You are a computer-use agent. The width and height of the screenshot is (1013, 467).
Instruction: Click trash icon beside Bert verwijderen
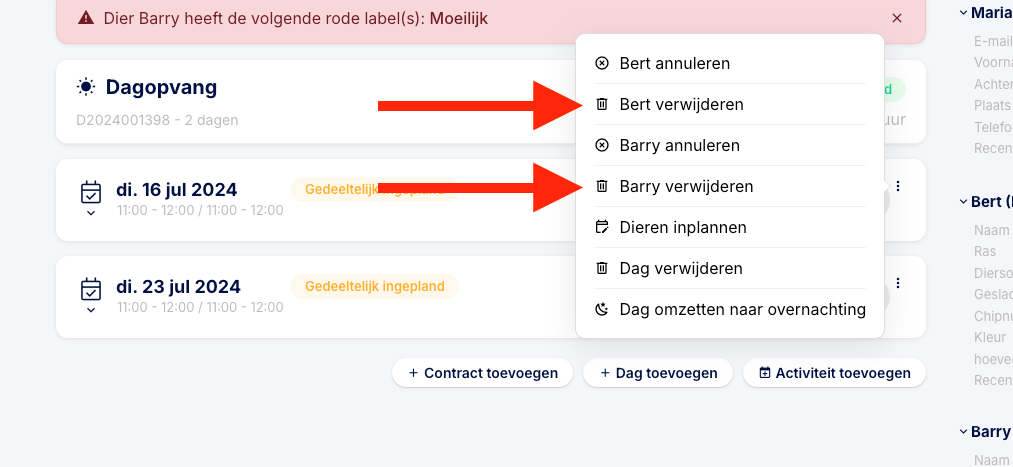pos(602,104)
